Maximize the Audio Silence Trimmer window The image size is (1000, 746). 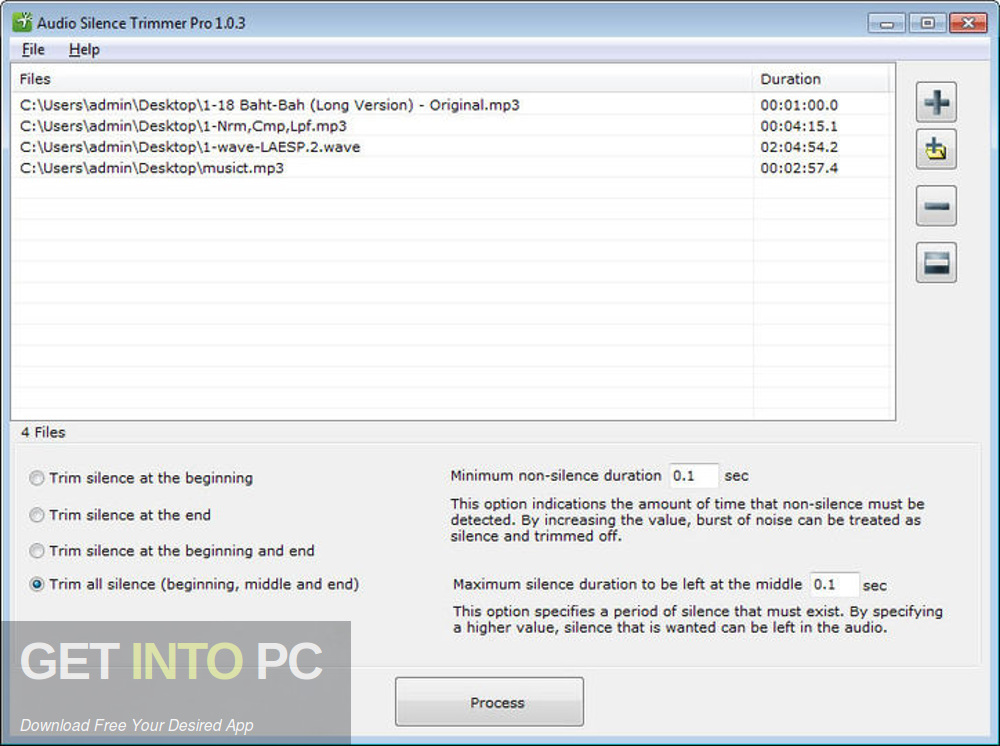(927, 23)
